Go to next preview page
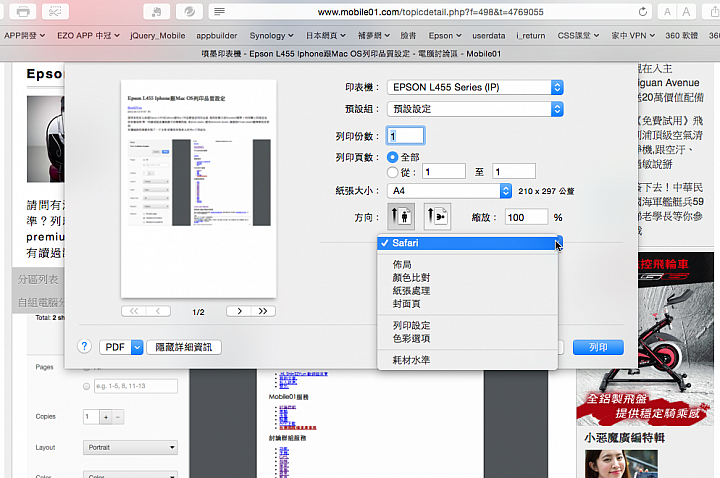720x478 pixels. click(239, 311)
